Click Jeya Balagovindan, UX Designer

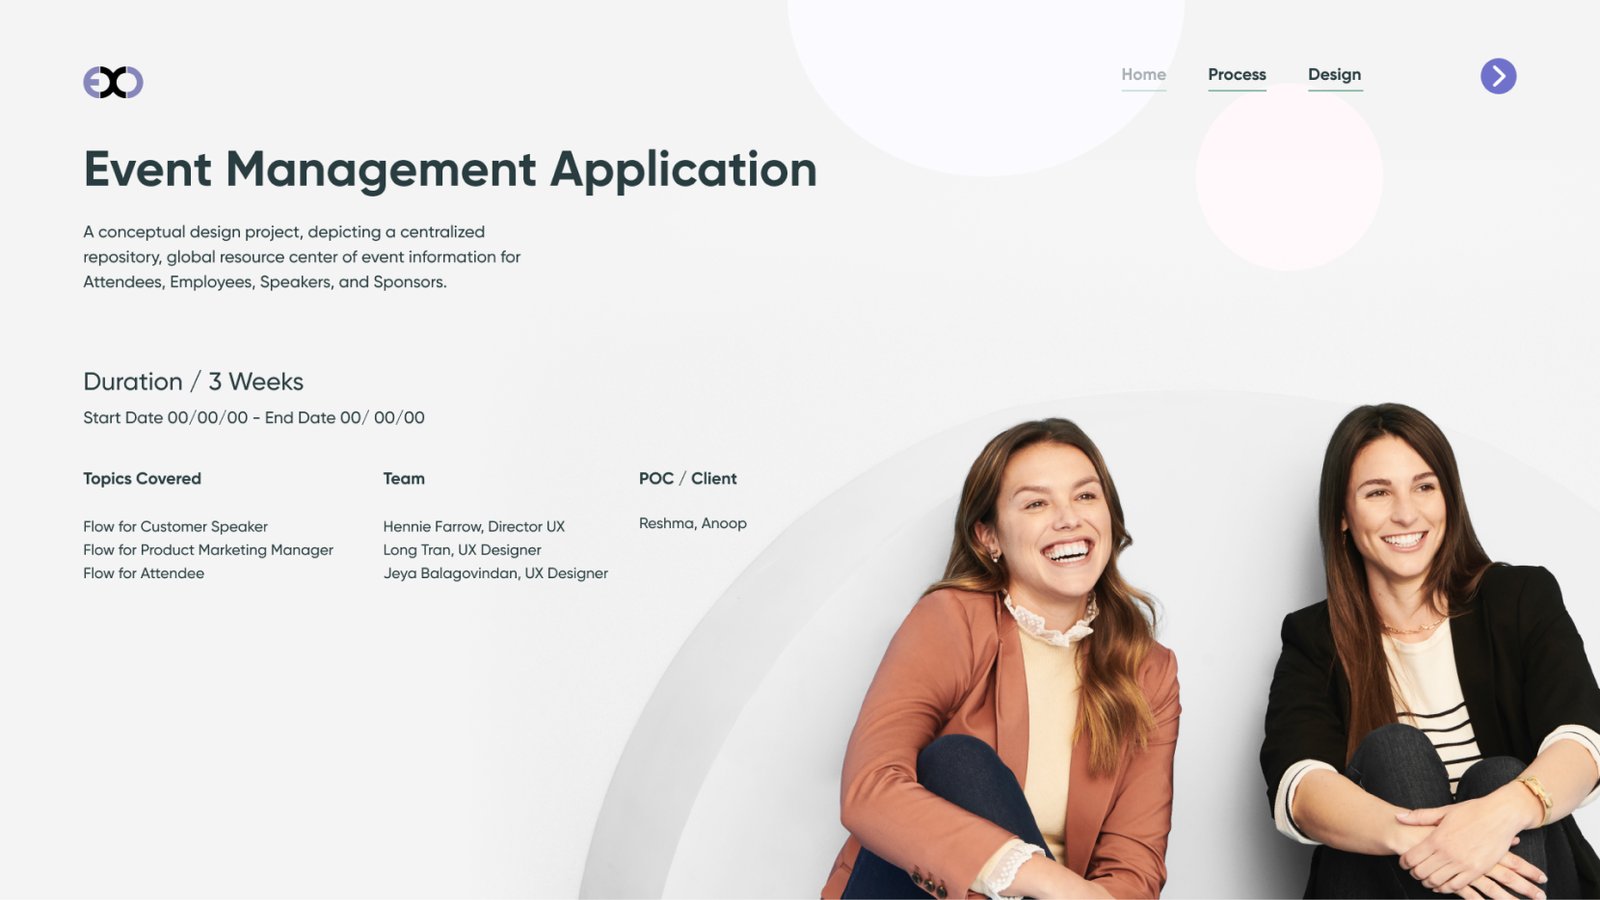coord(495,573)
